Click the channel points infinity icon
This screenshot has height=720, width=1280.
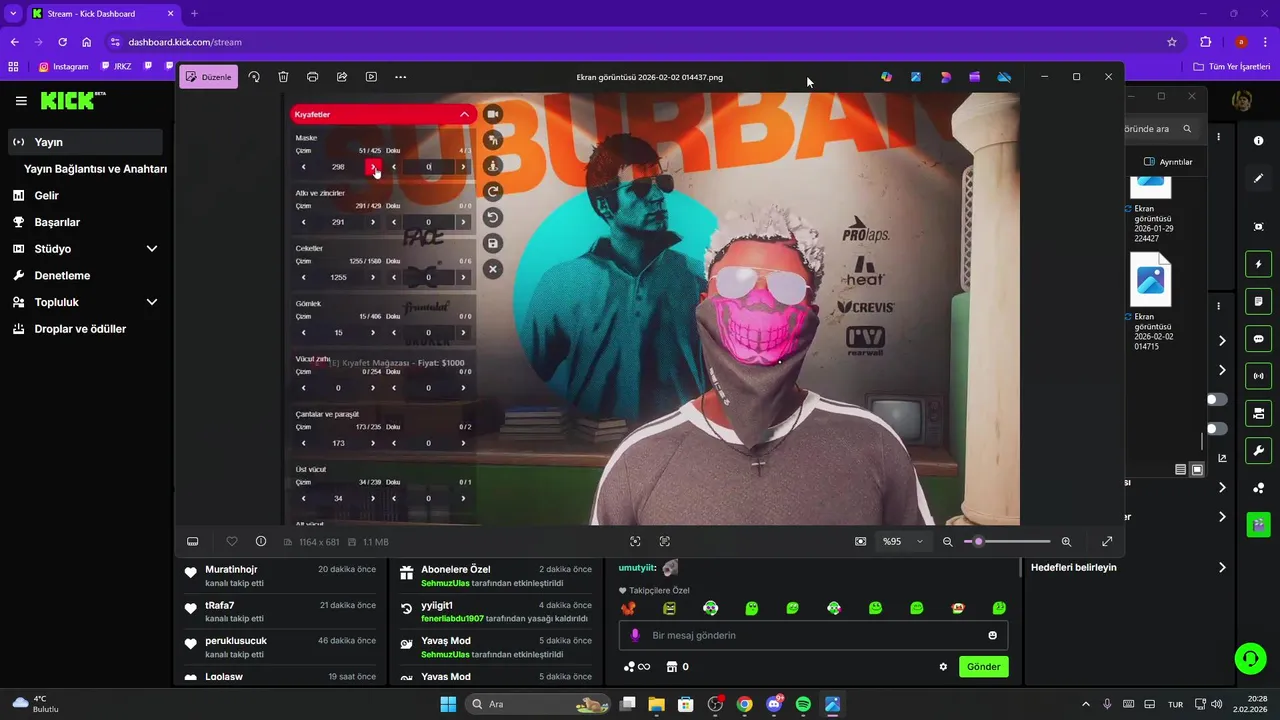point(636,667)
